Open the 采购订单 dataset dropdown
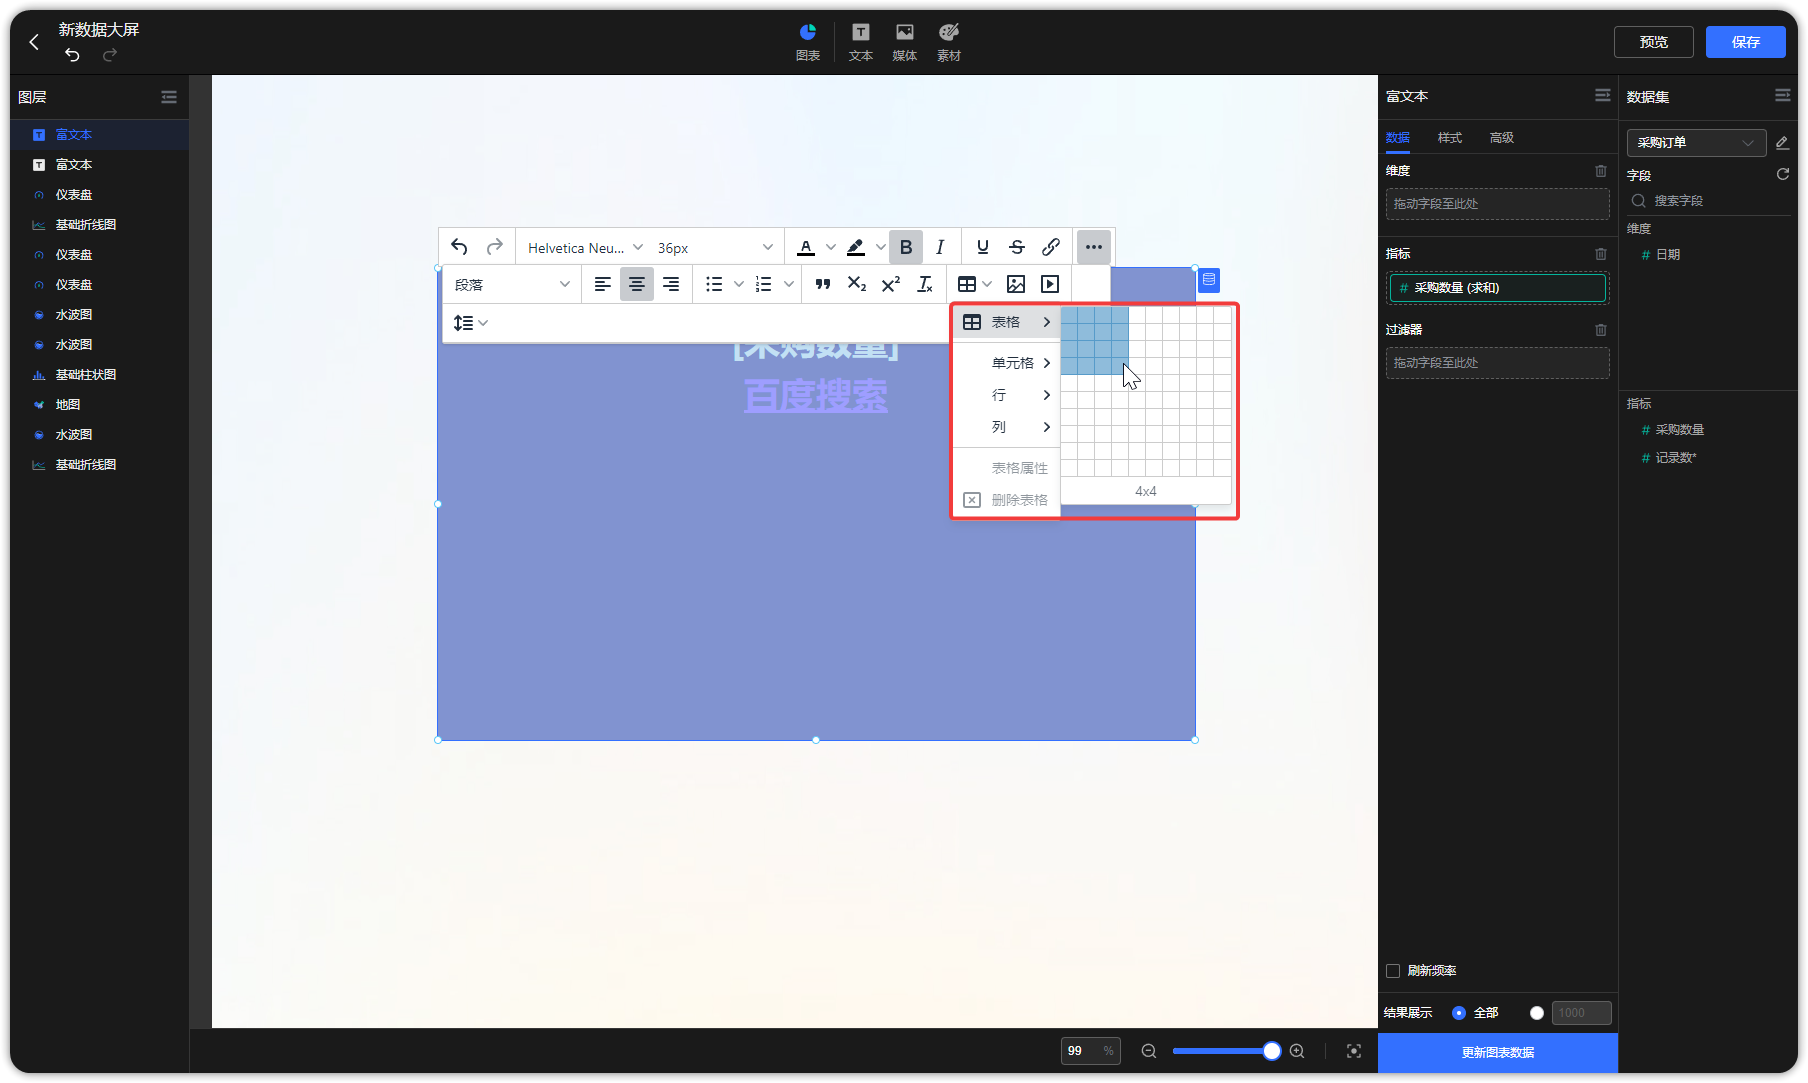1808x1083 pixels. click(1696, 143)
